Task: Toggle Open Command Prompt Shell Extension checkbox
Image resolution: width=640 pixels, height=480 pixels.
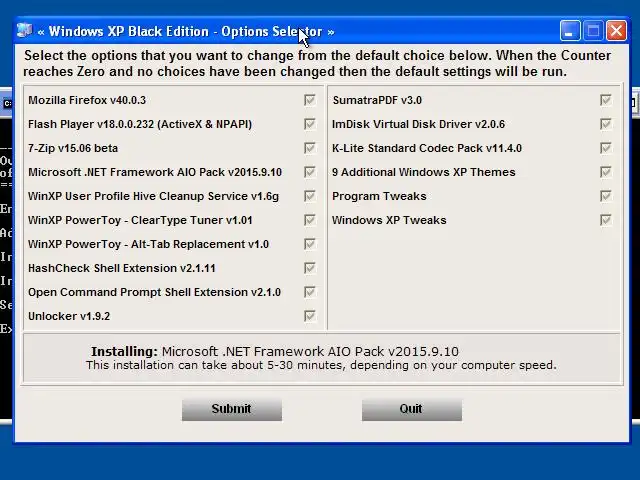Action: coord(310,292)
